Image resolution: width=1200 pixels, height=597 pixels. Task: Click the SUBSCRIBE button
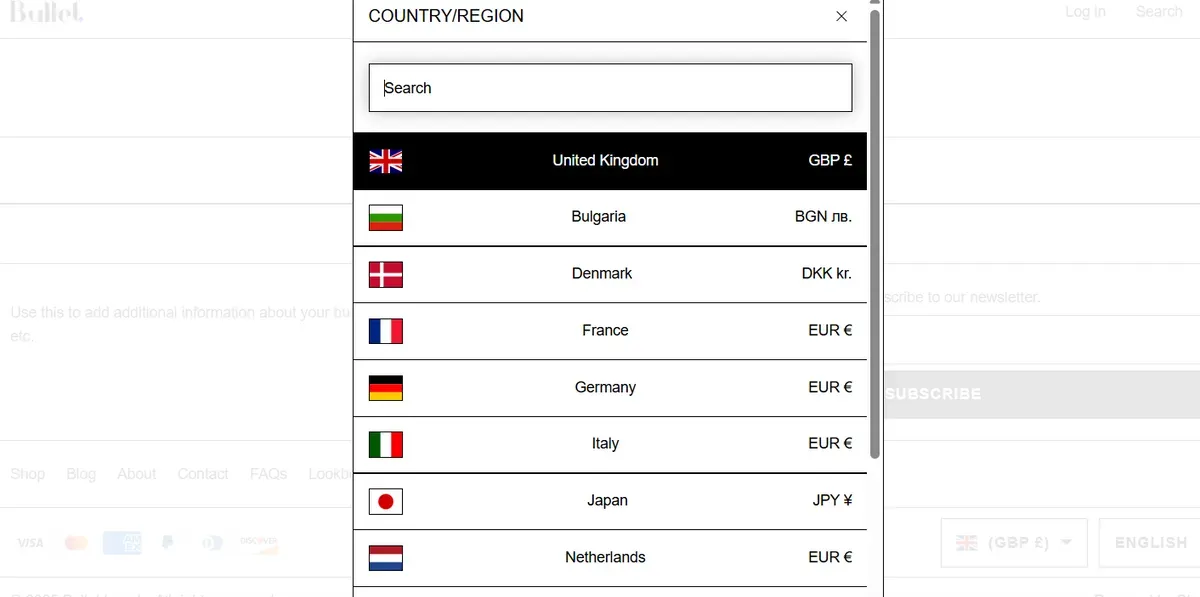coord(932,394)
